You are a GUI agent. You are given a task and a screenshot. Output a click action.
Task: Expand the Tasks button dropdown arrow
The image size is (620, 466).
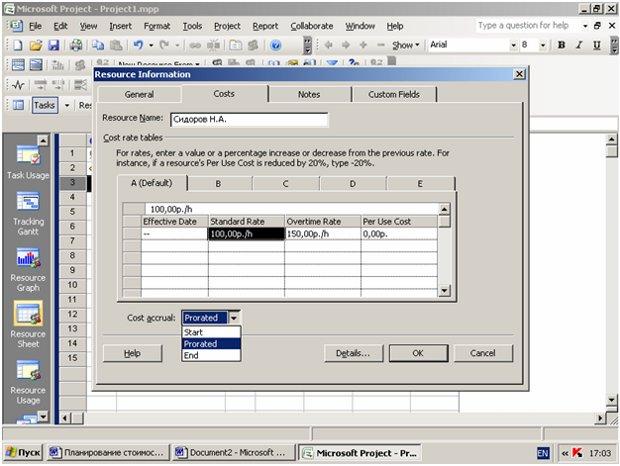(x=67, y=105)
